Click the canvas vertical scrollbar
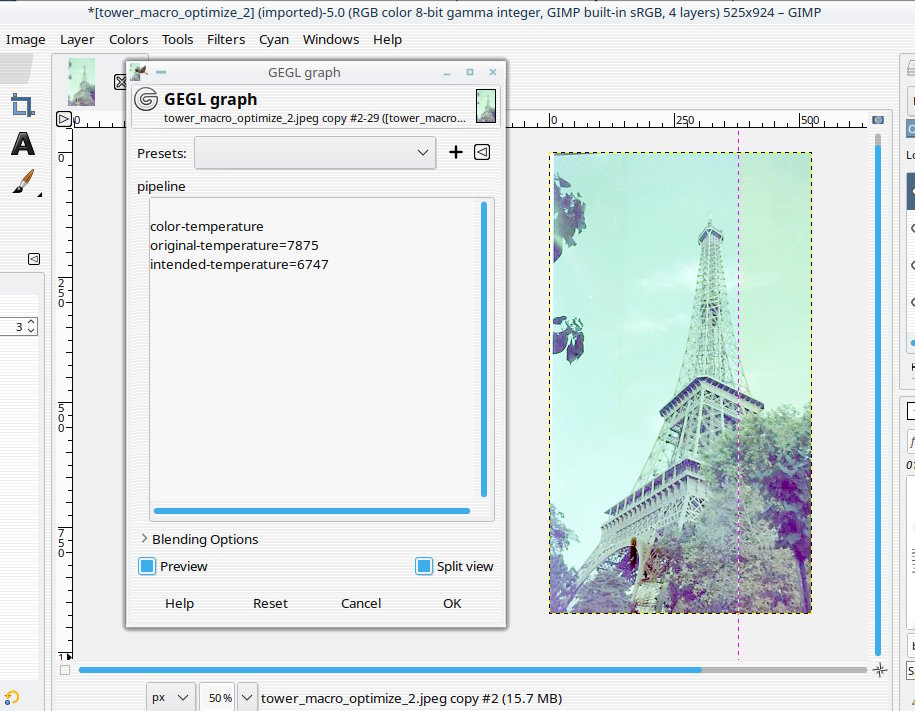This screenshot has height=711, width=915. point(878,400)
